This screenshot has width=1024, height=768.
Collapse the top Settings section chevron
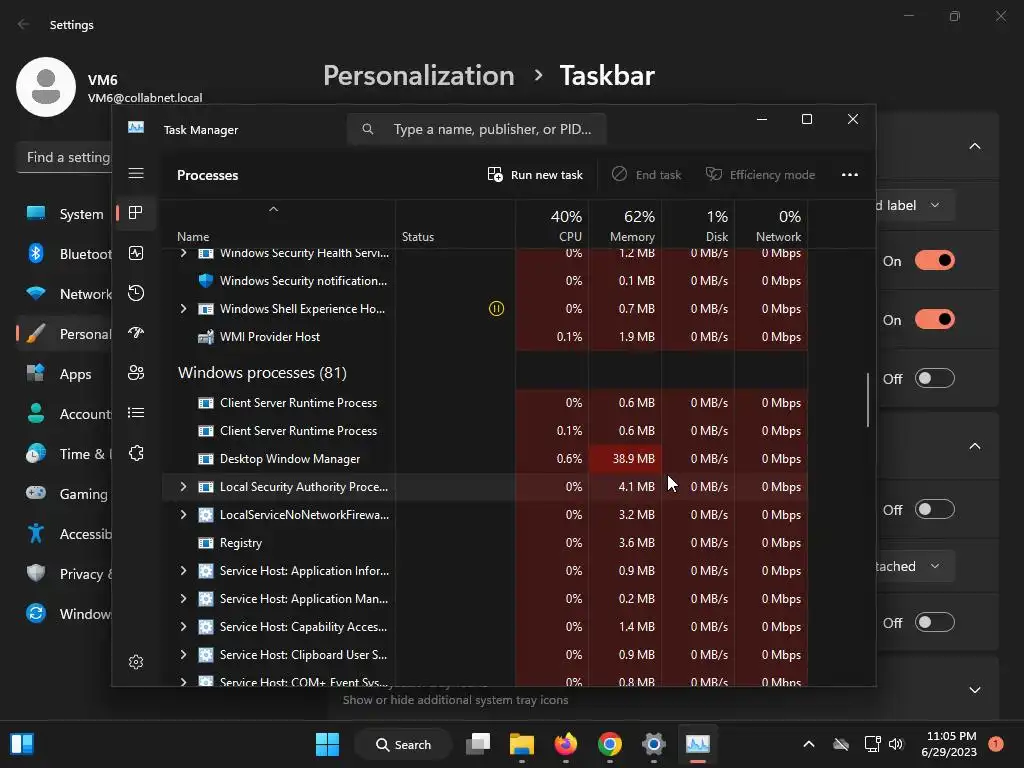click(974, 146)
